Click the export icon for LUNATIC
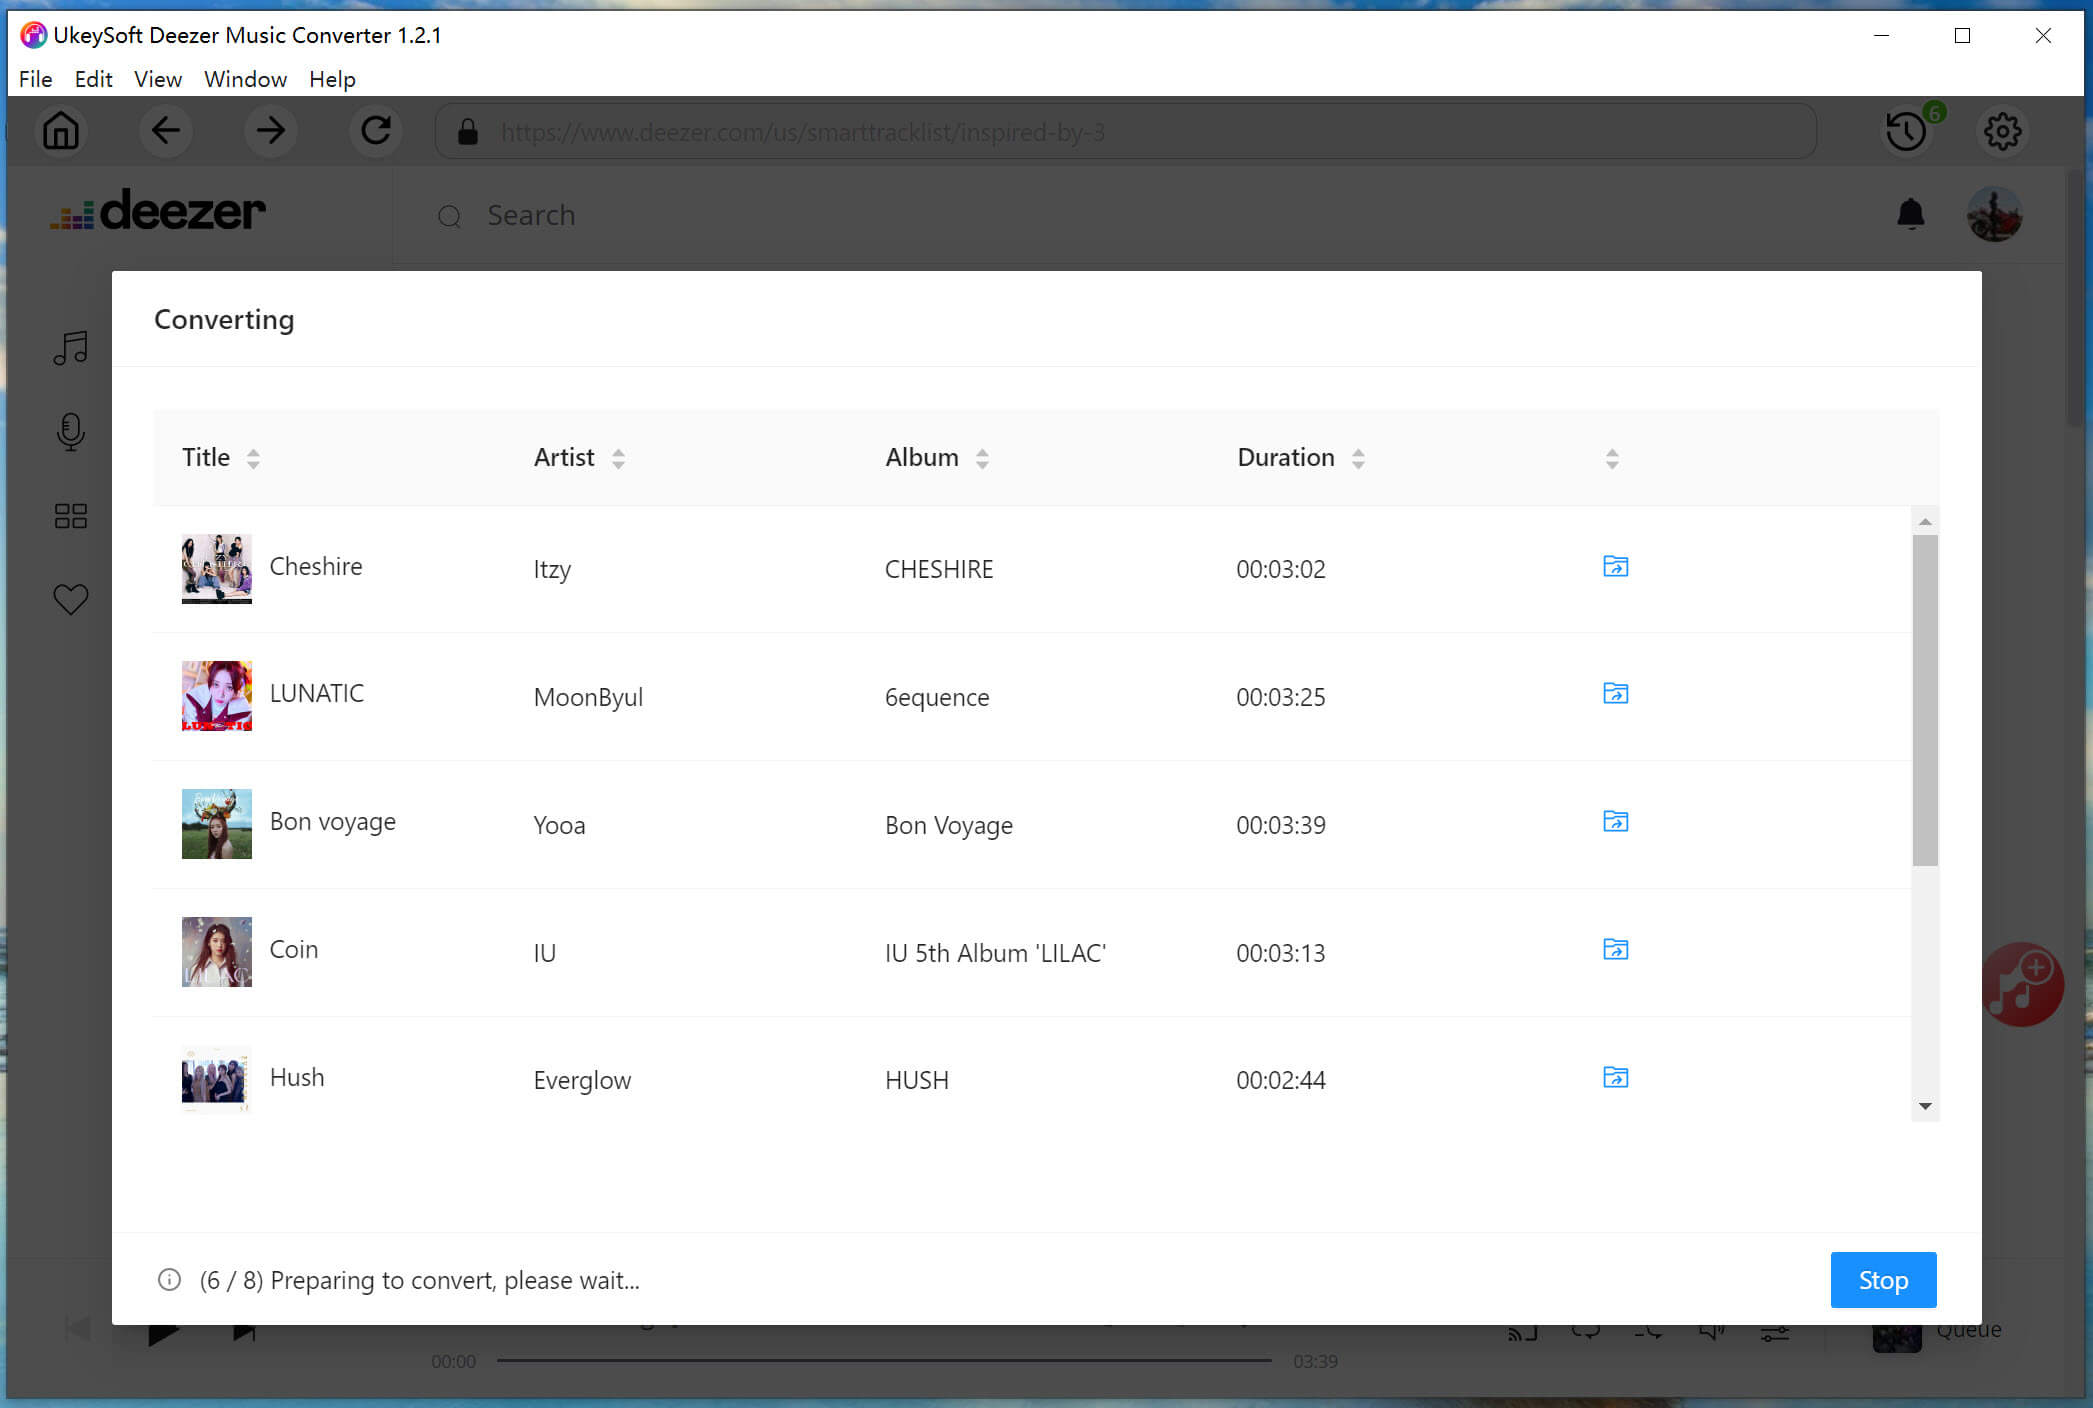The image size is (2093, 1408). (1614, 693)
